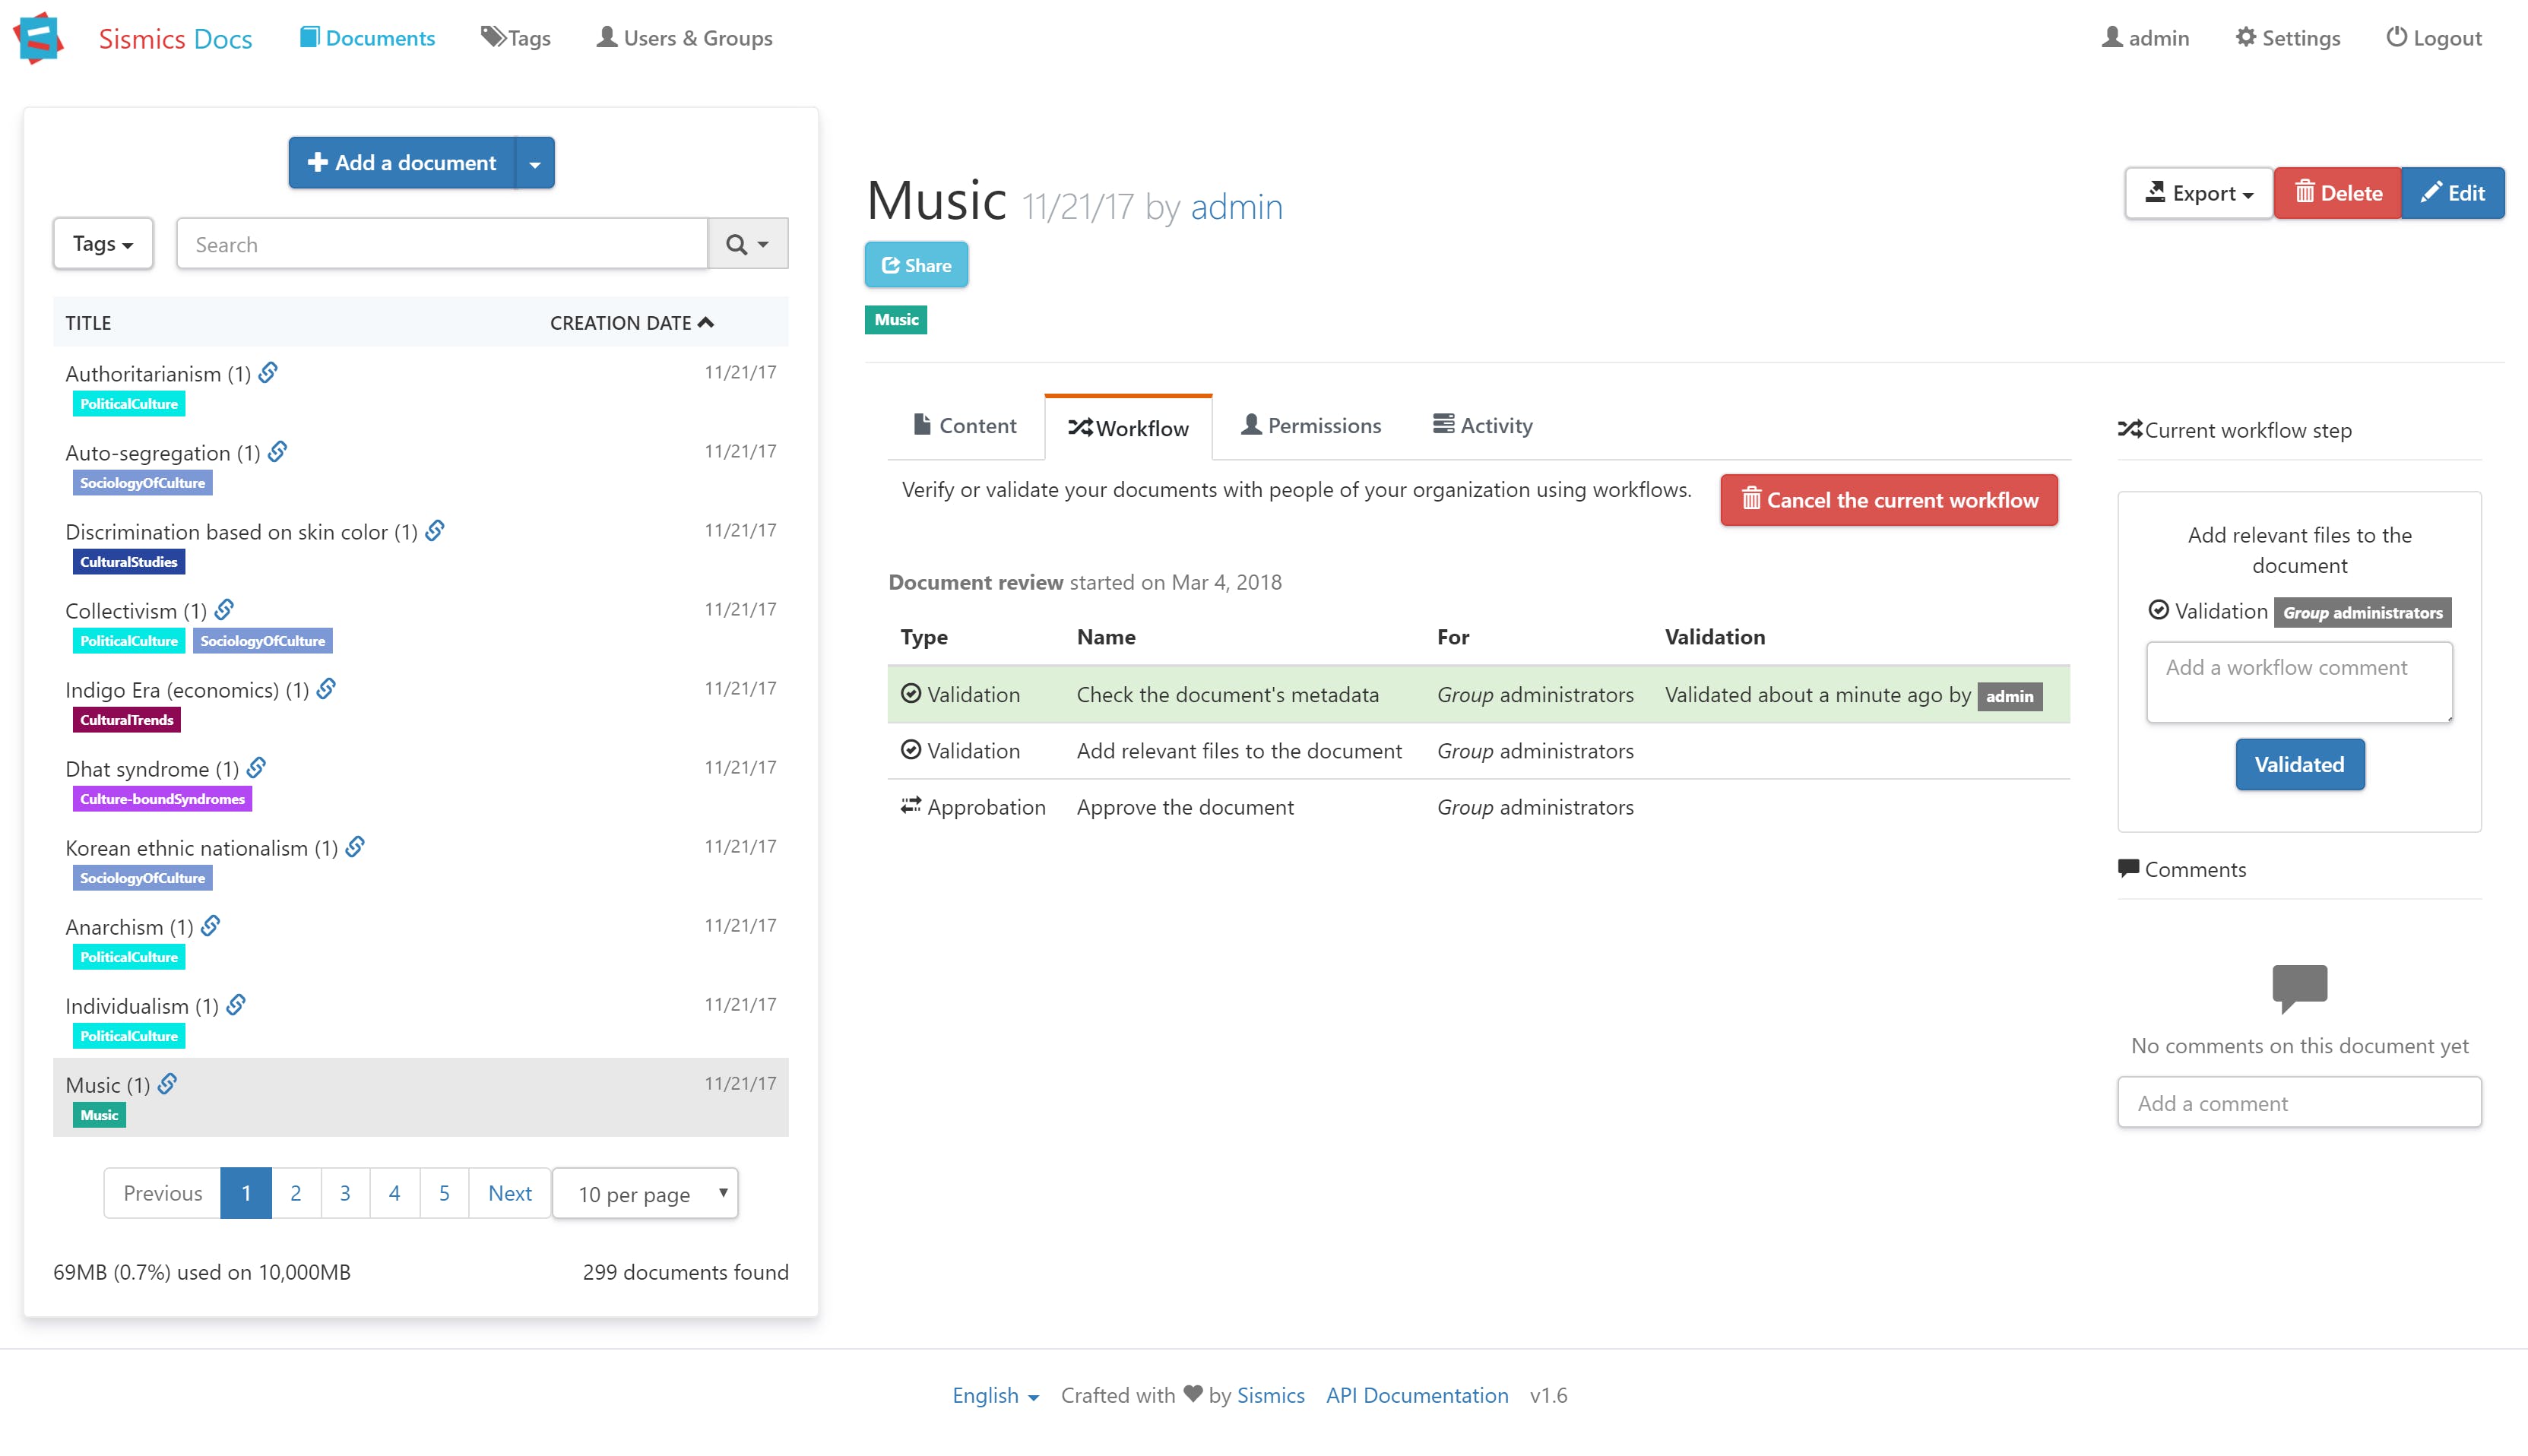Open the Sismics link in footer

click(x=1270, y=1395)
